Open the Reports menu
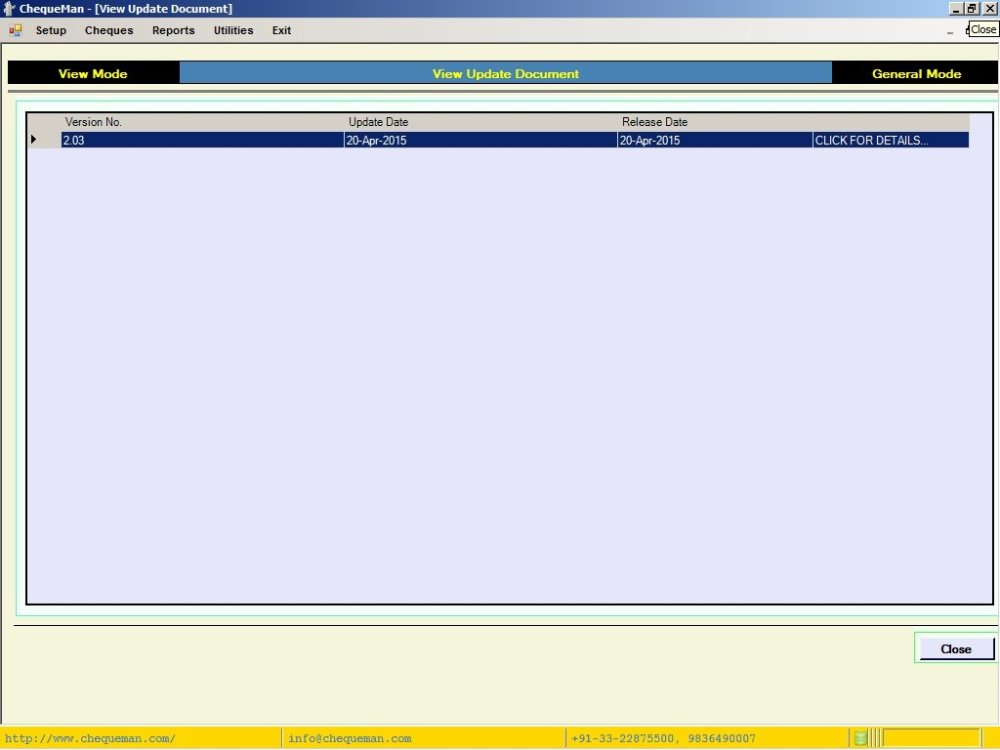The width and height of the screenshot is (1000, 750). click(173, 30)
